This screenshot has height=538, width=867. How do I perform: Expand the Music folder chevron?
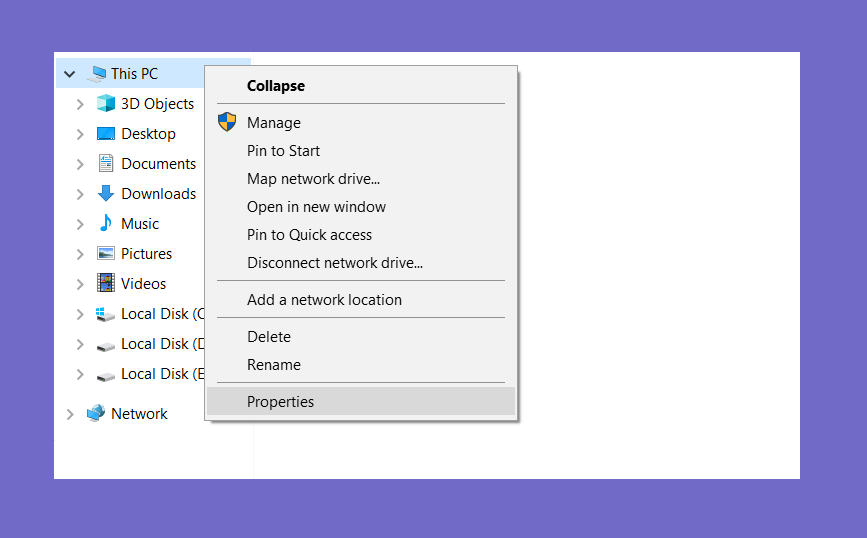[80, 224]
